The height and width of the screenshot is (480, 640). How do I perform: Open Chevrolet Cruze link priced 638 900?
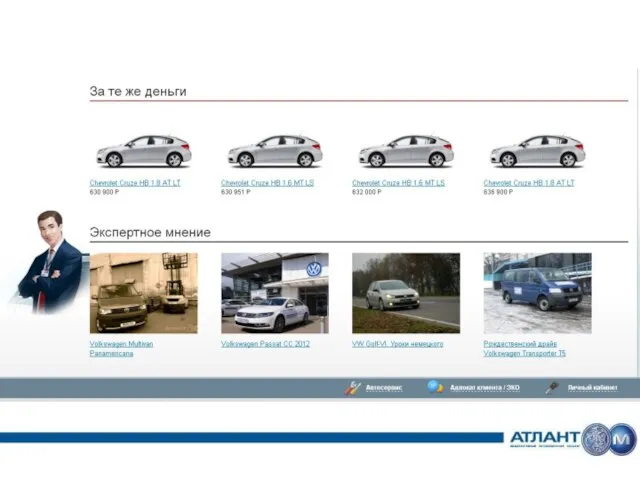coord(529,183)
